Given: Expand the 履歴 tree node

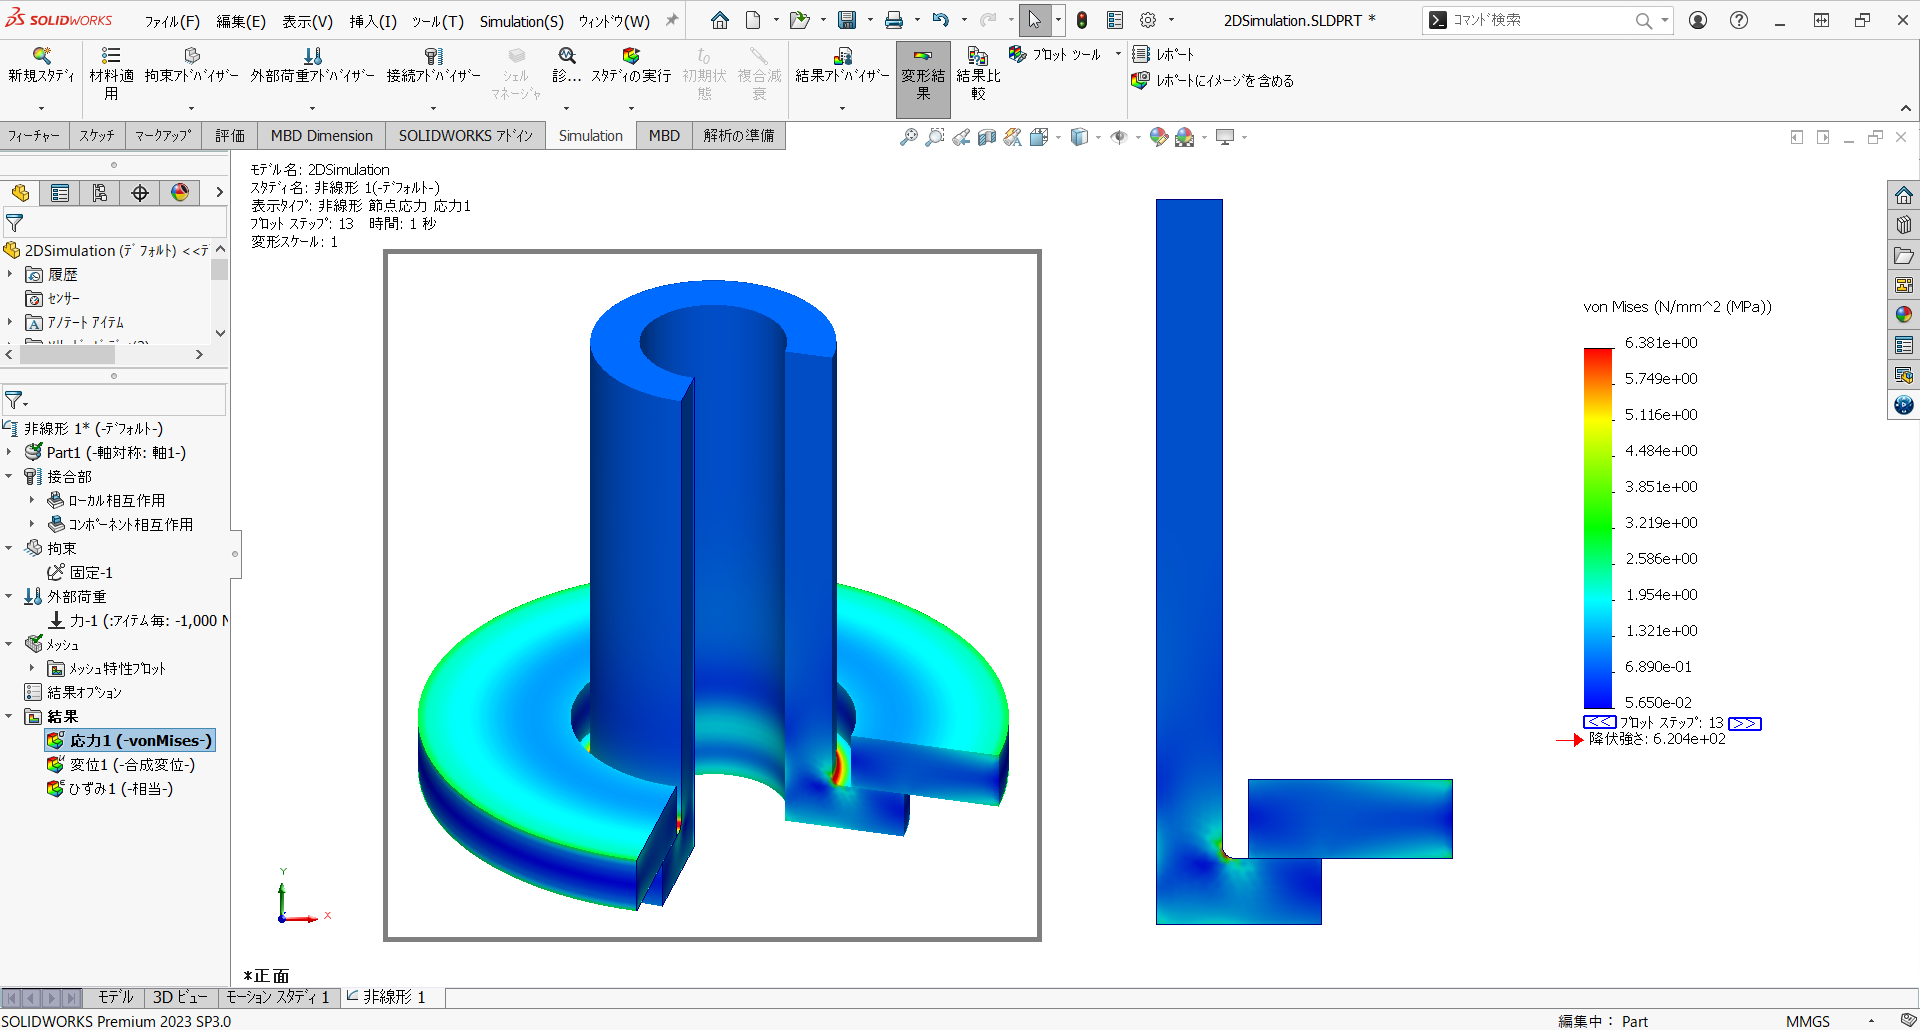Looking at the screenshot, I should (x=9, y=274).
